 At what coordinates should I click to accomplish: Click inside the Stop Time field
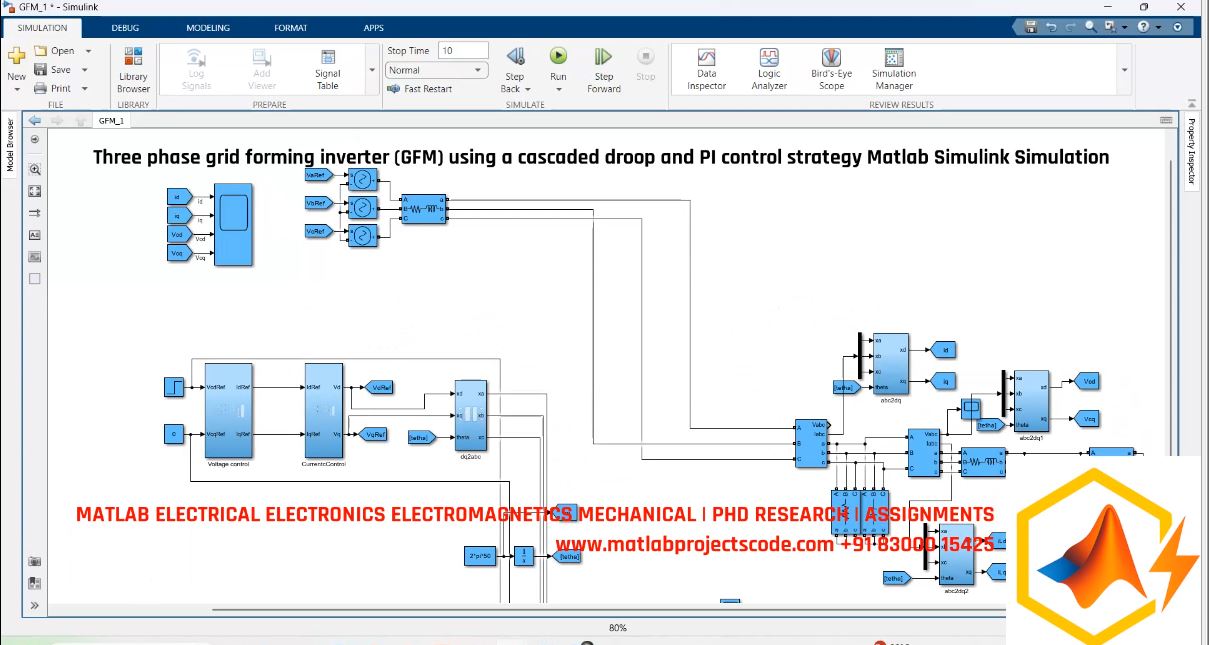[x=462, y=49]
